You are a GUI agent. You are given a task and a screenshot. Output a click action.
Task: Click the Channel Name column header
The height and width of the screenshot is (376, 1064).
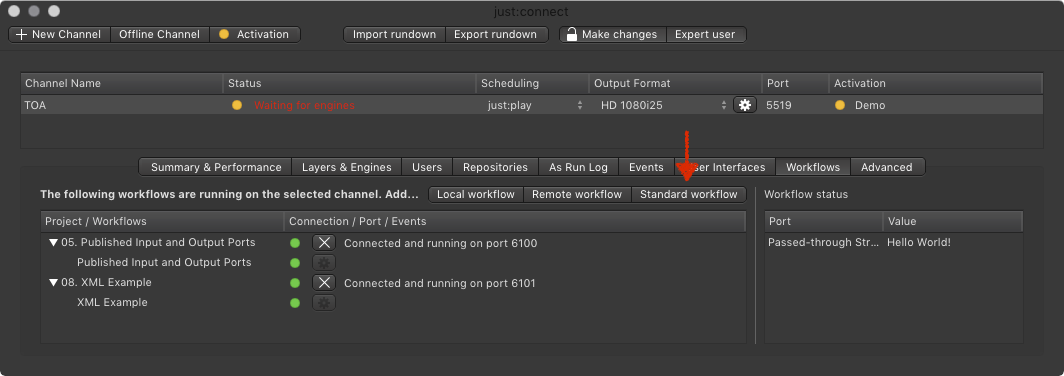(121, 83)
